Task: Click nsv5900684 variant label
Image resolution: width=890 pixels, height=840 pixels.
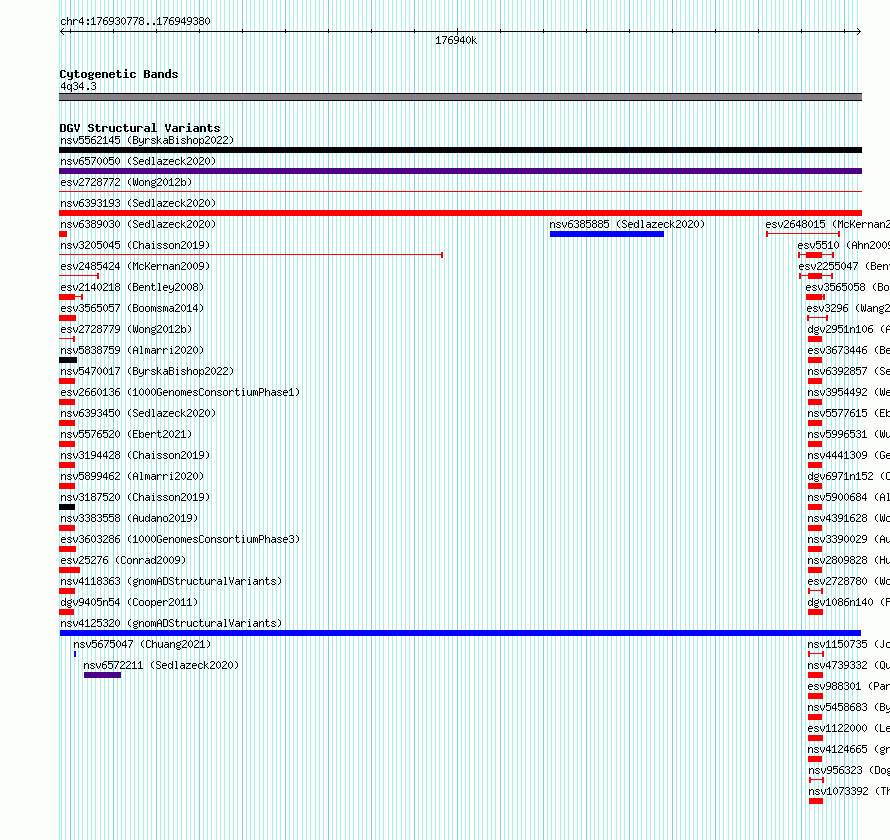Action: pos(849,497)
